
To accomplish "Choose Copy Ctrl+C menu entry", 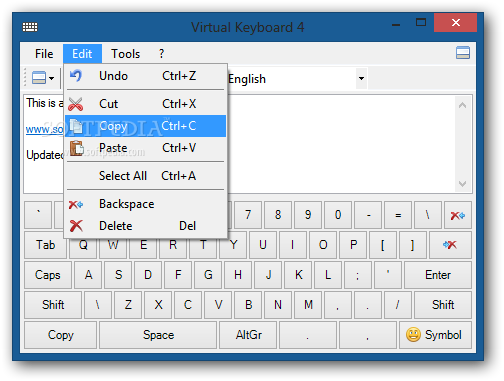I will [x=146, y=126].
